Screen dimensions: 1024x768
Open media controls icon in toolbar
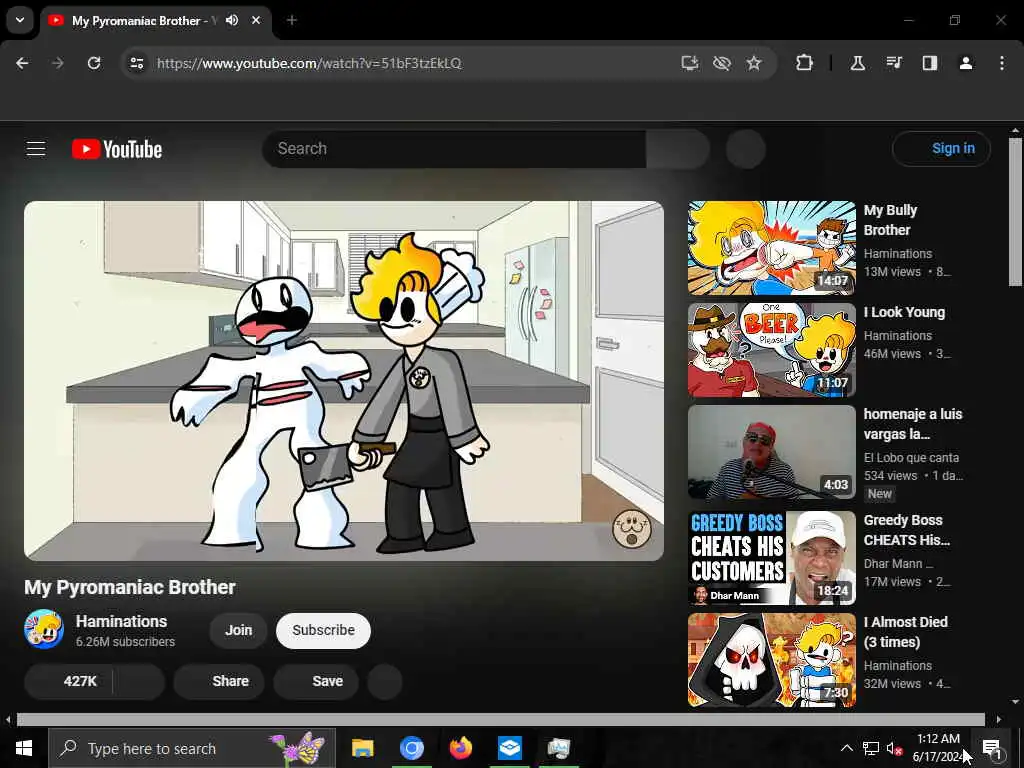click(x=894, y=63)
